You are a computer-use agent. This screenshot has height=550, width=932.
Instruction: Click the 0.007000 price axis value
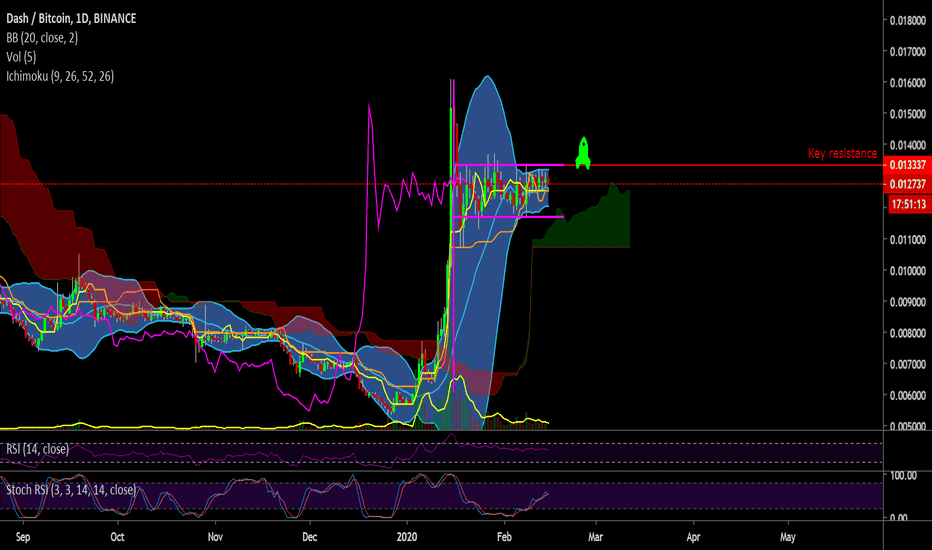click(x=908, y=364)
